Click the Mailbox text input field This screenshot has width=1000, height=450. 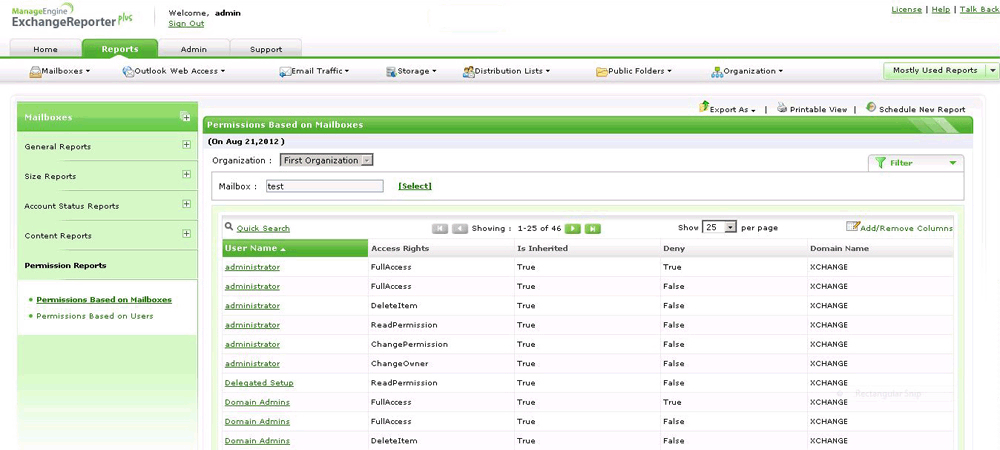tap(324, 186)
